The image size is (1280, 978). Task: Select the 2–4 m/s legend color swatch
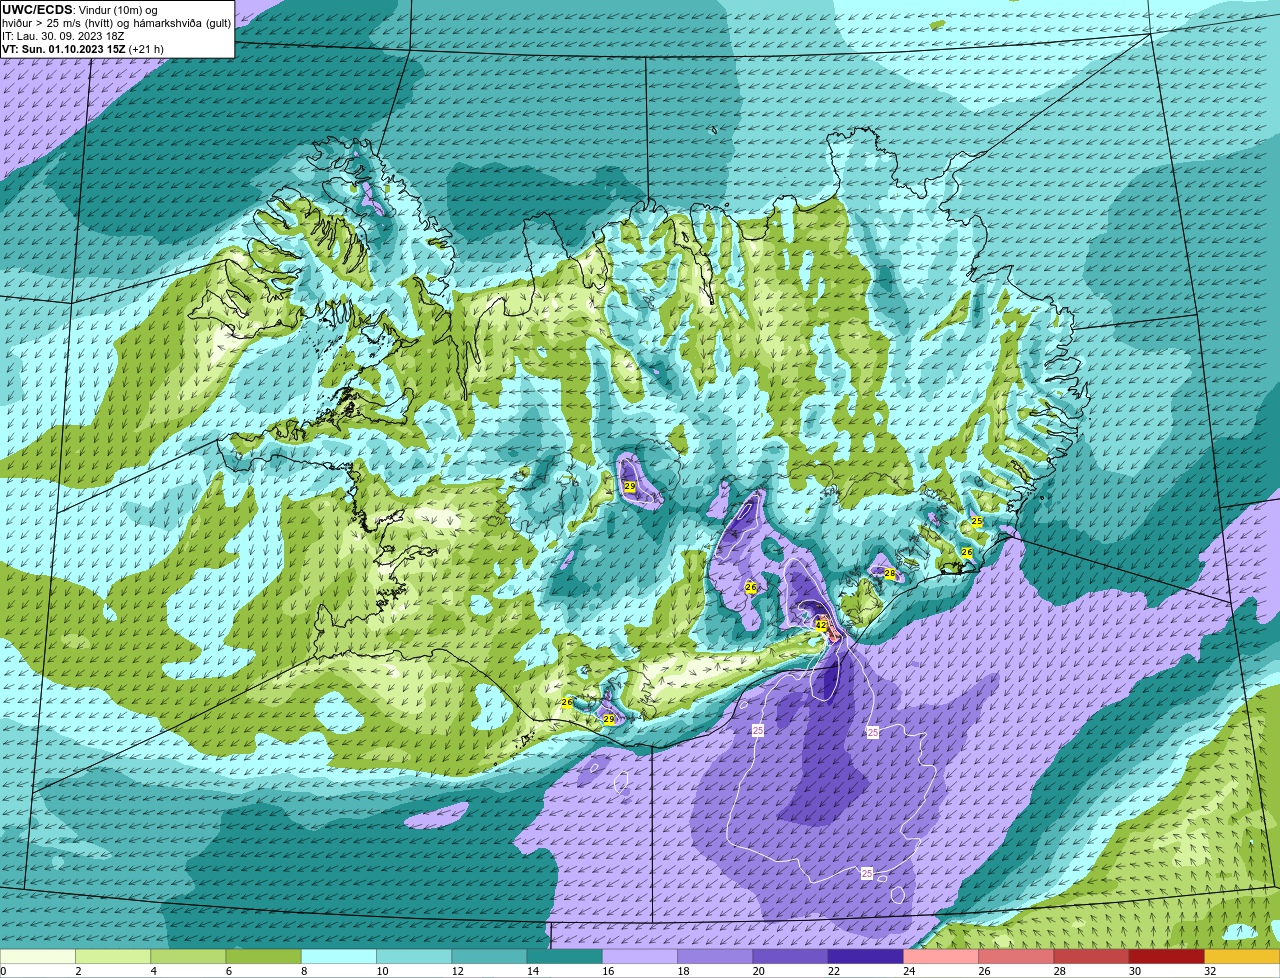click(x=113, y=956)
